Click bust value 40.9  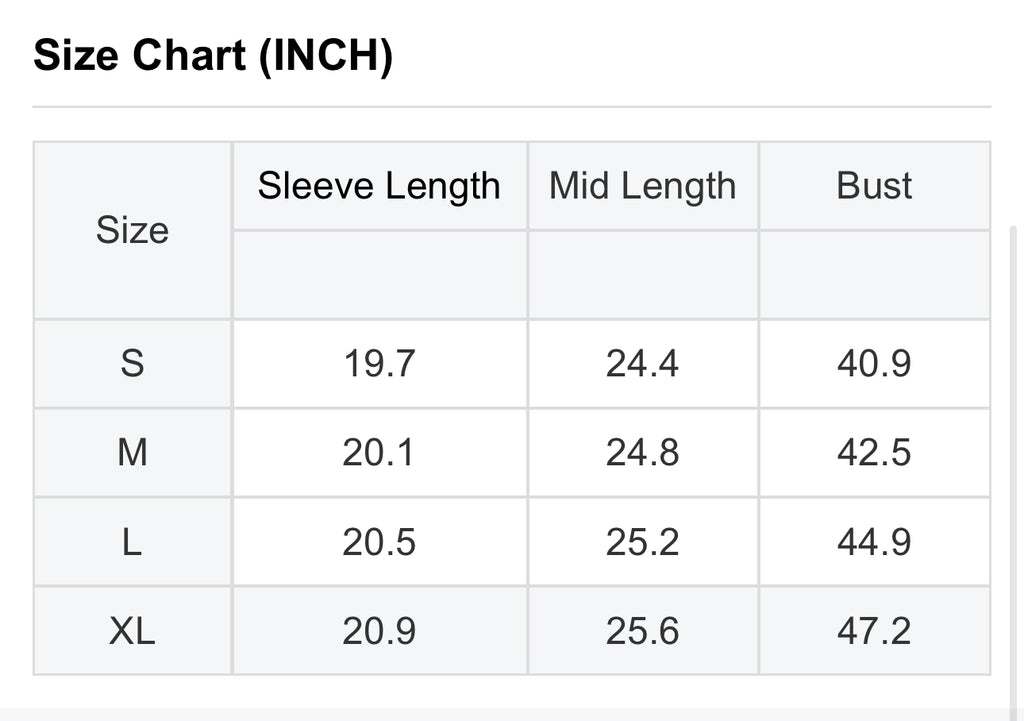pos(874,364)
